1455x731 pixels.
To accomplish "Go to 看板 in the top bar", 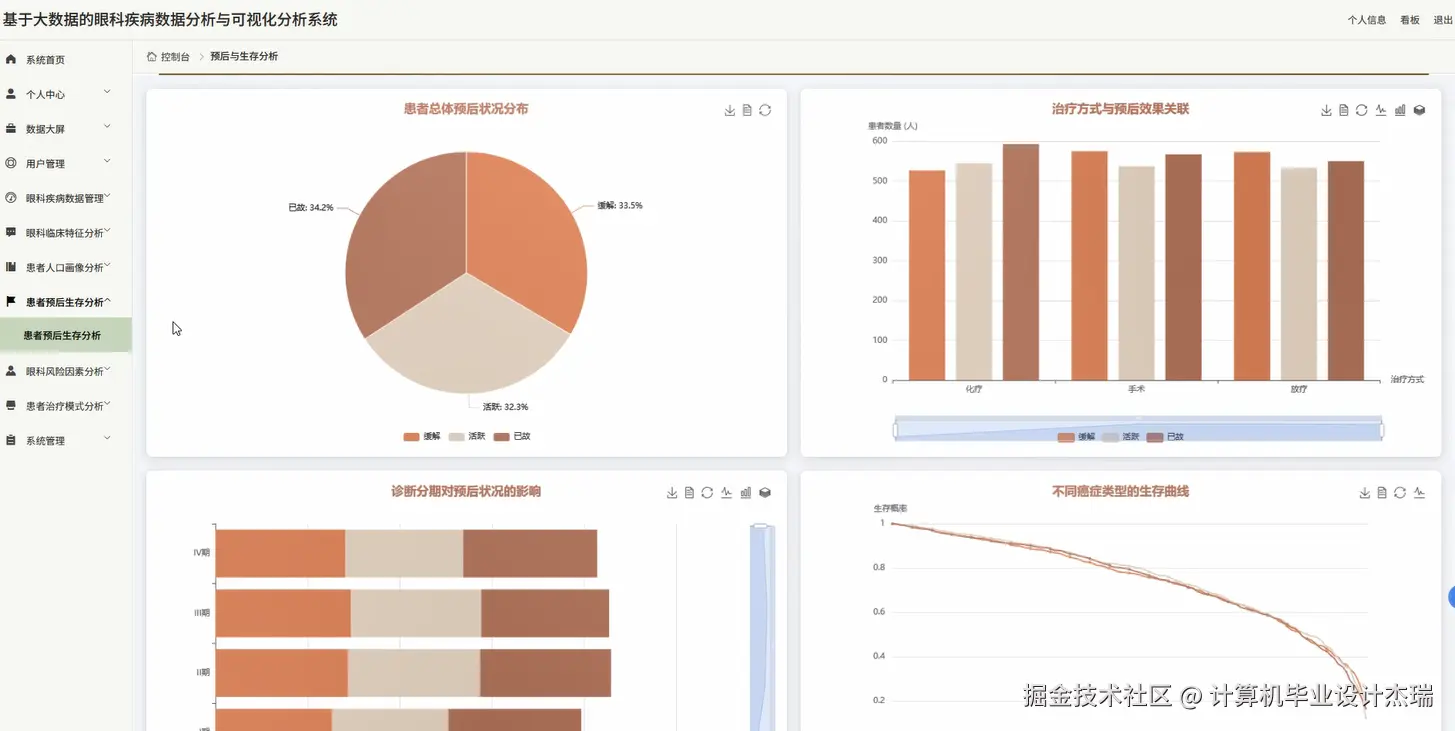I will coord(1410,20).
